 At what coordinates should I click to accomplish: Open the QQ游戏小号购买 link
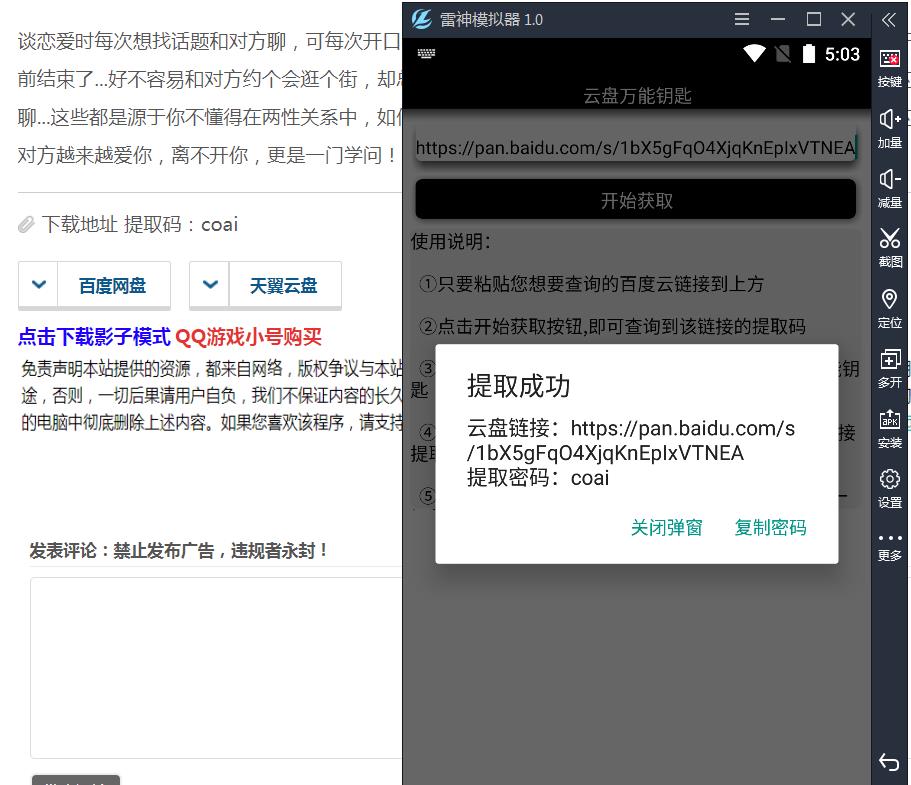[248, 336]
